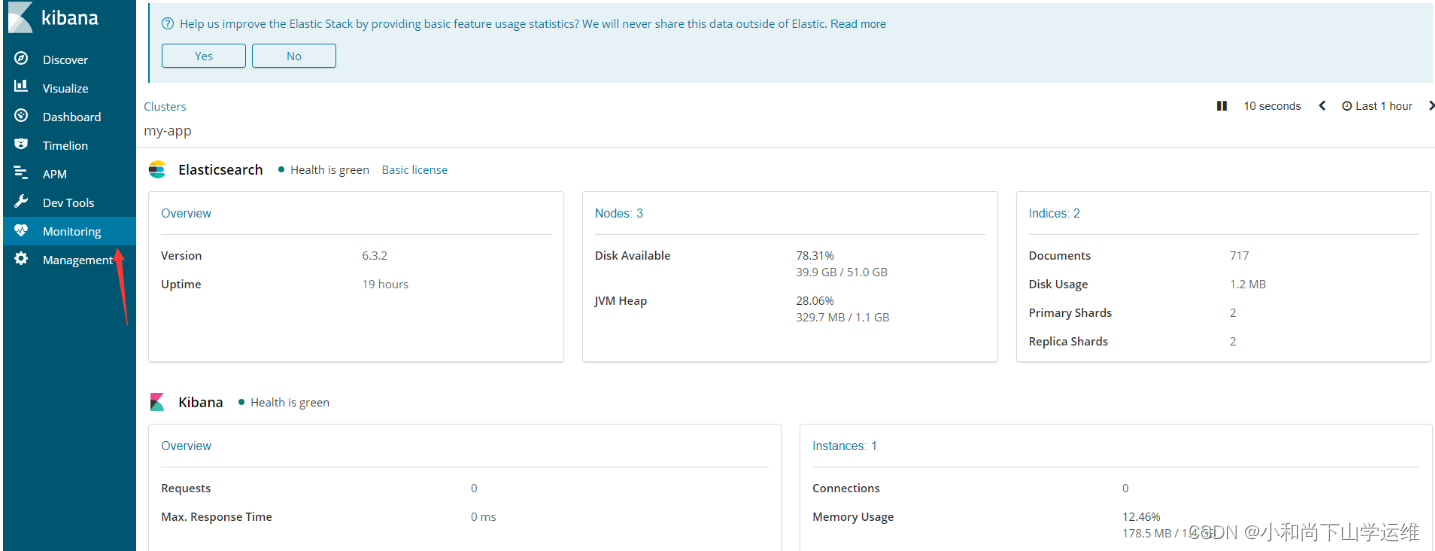Go to previous time range arrow
1435x551 pixels.
click(1322, 106)
